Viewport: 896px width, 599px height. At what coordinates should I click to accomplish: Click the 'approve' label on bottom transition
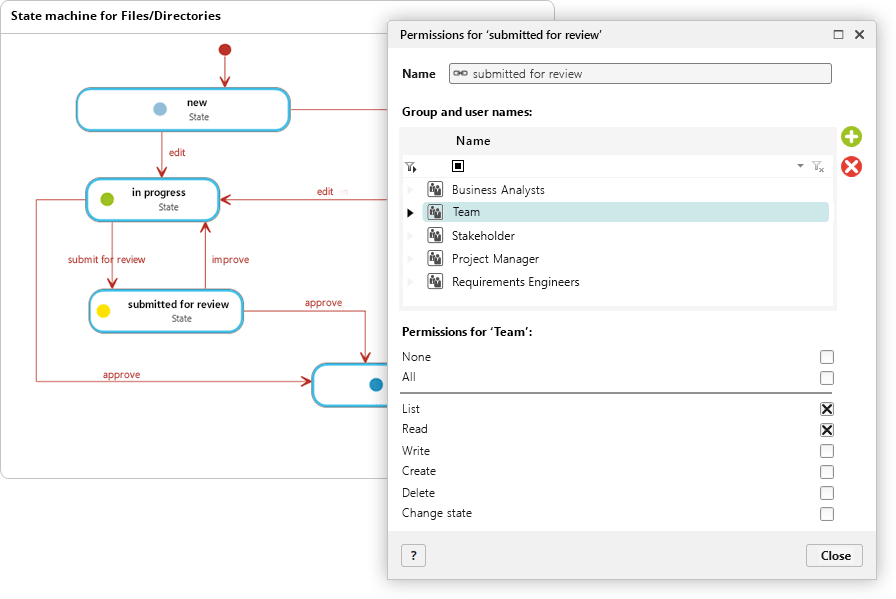point(121,375)
